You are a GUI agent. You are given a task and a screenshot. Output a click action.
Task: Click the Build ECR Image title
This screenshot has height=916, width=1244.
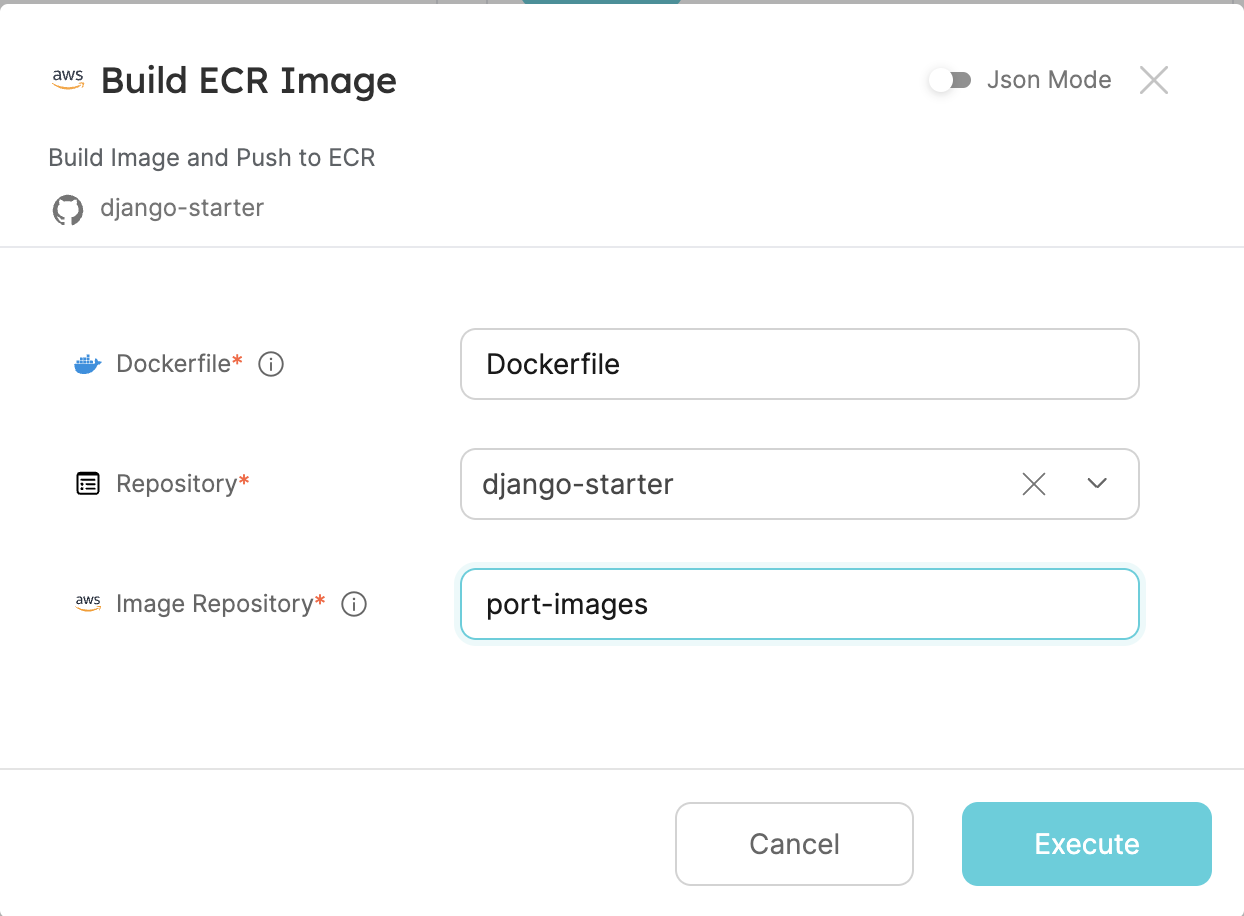249,80
